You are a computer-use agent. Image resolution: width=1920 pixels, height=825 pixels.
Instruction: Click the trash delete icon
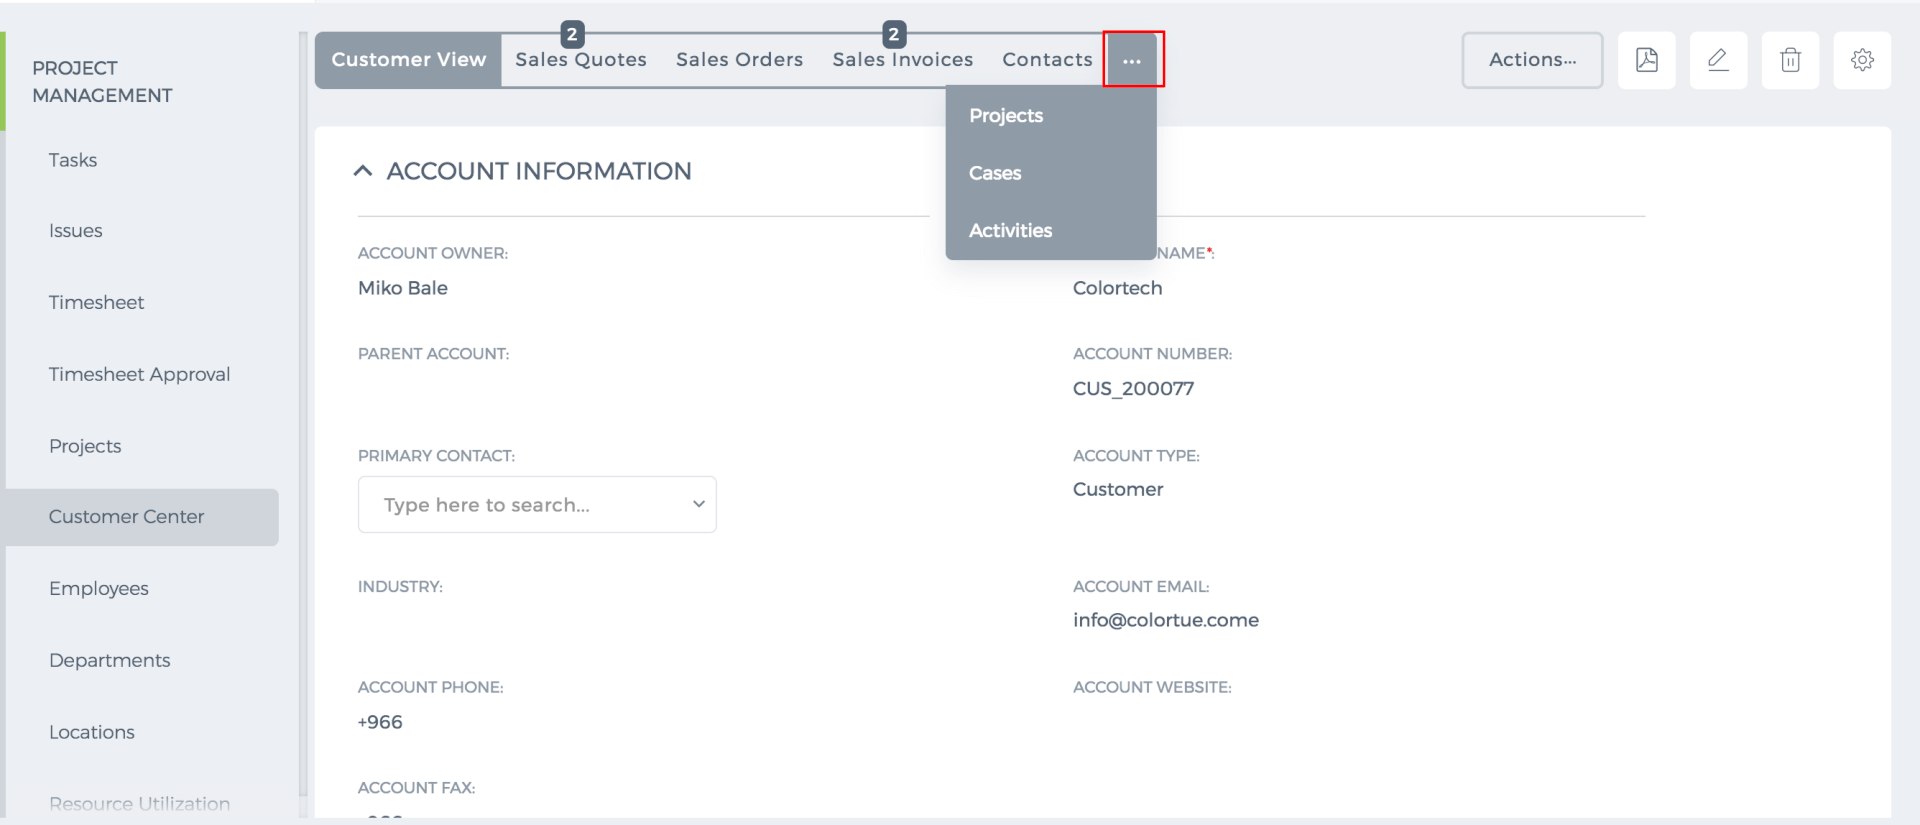pos(1790,60)
